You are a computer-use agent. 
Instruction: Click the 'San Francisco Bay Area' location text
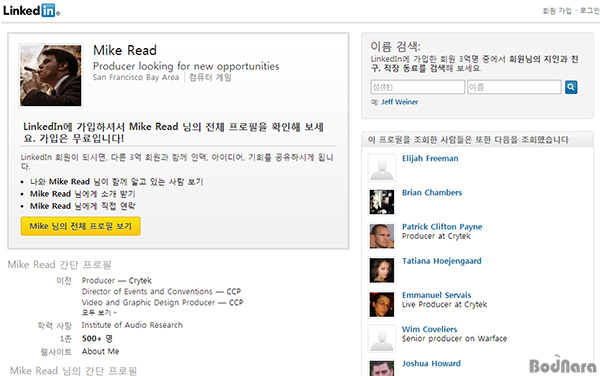click(136, 77)
